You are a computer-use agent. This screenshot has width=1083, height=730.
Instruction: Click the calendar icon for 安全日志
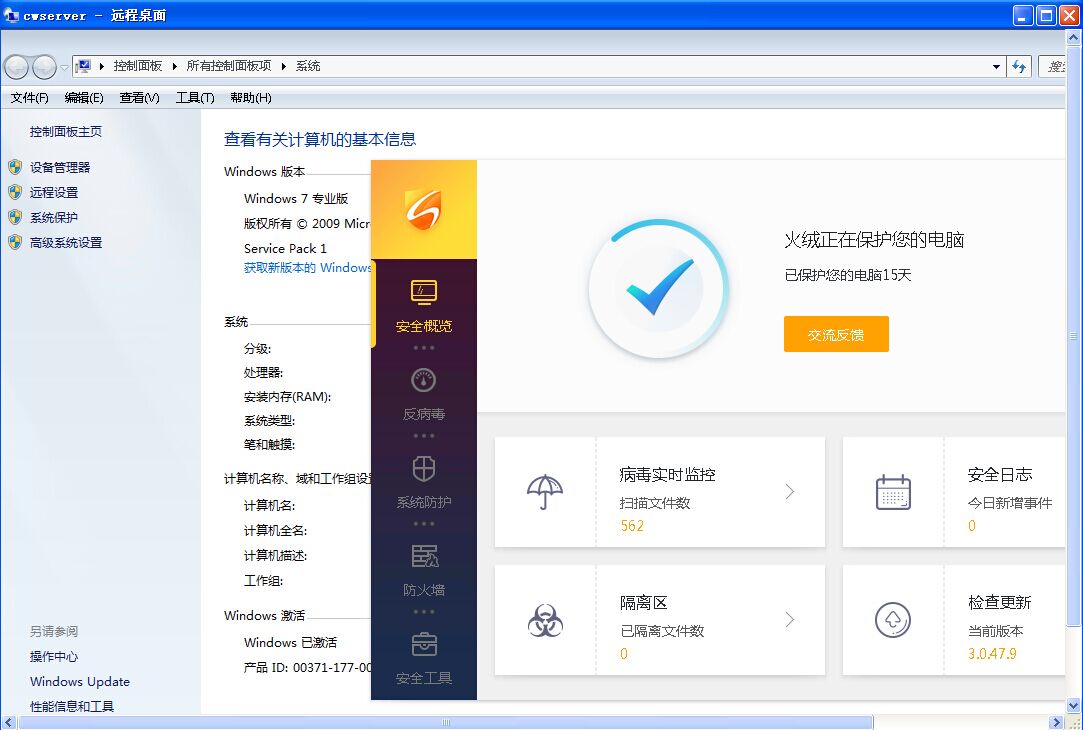click(893, 491)
